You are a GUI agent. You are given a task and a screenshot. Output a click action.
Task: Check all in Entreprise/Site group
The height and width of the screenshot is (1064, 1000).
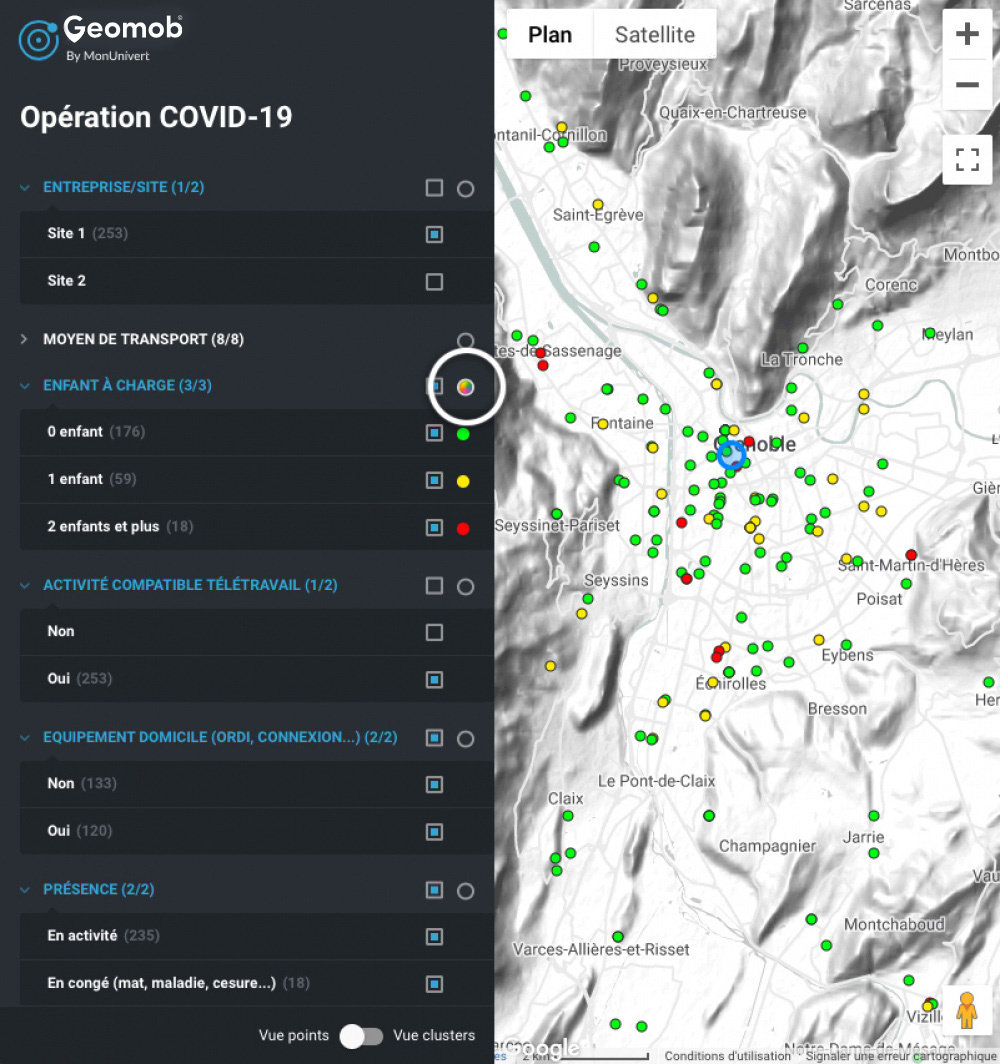434,188
